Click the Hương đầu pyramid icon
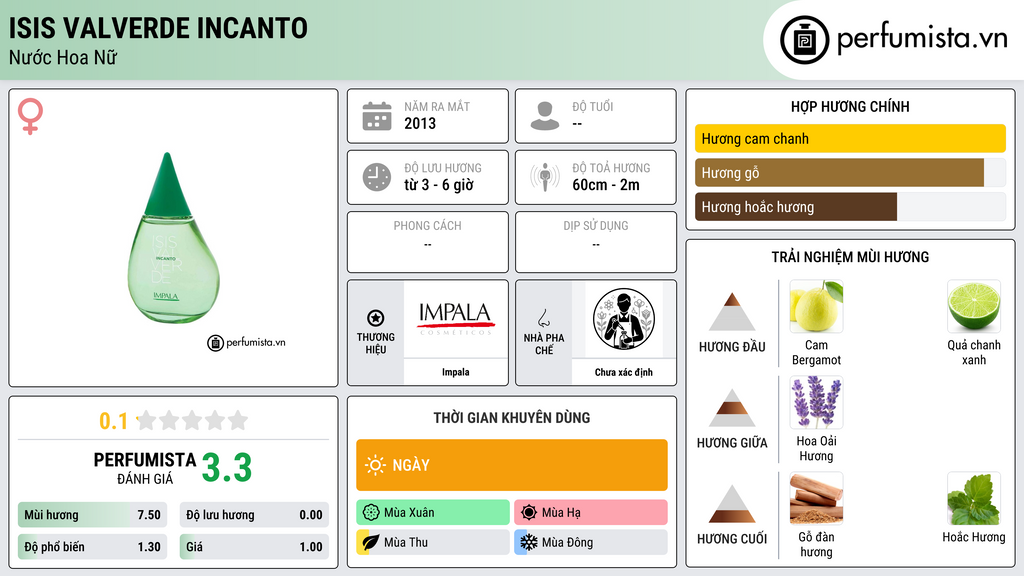This screenshot has height=576, width=1024. click(x=732, y=312)
